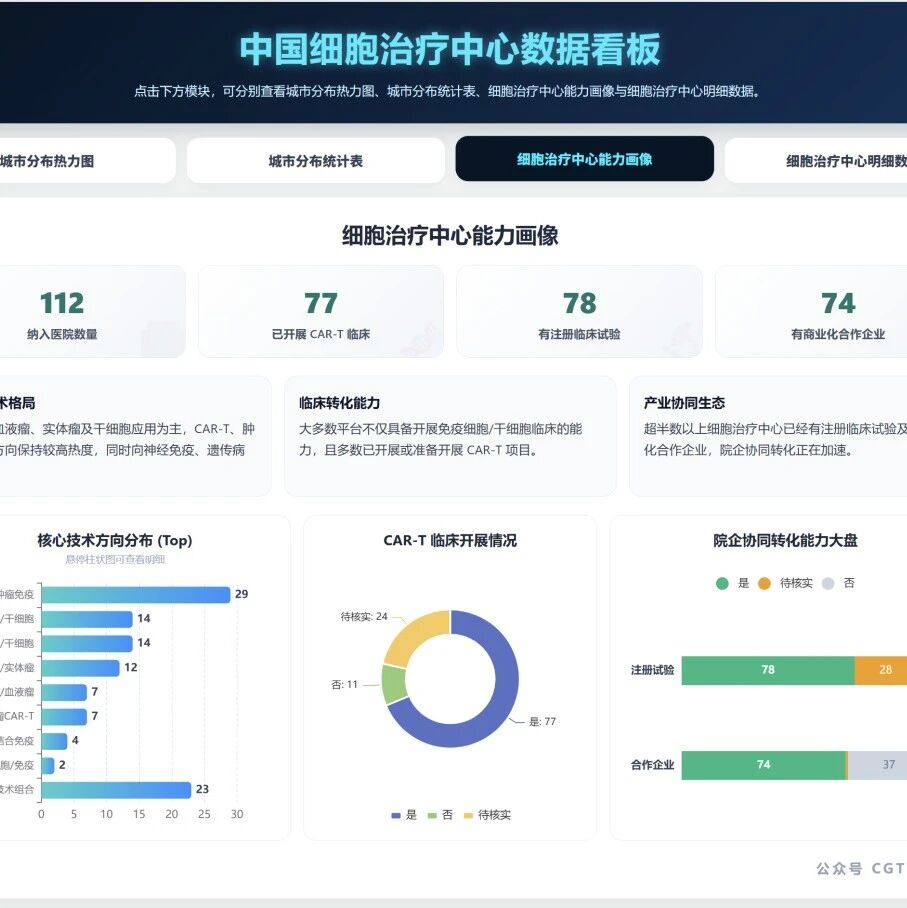Viewport: 907px width, 908px height.
Task: Click the 技术组合 bar showing 23
Action: pyautogui.click(x=116, y=789)
